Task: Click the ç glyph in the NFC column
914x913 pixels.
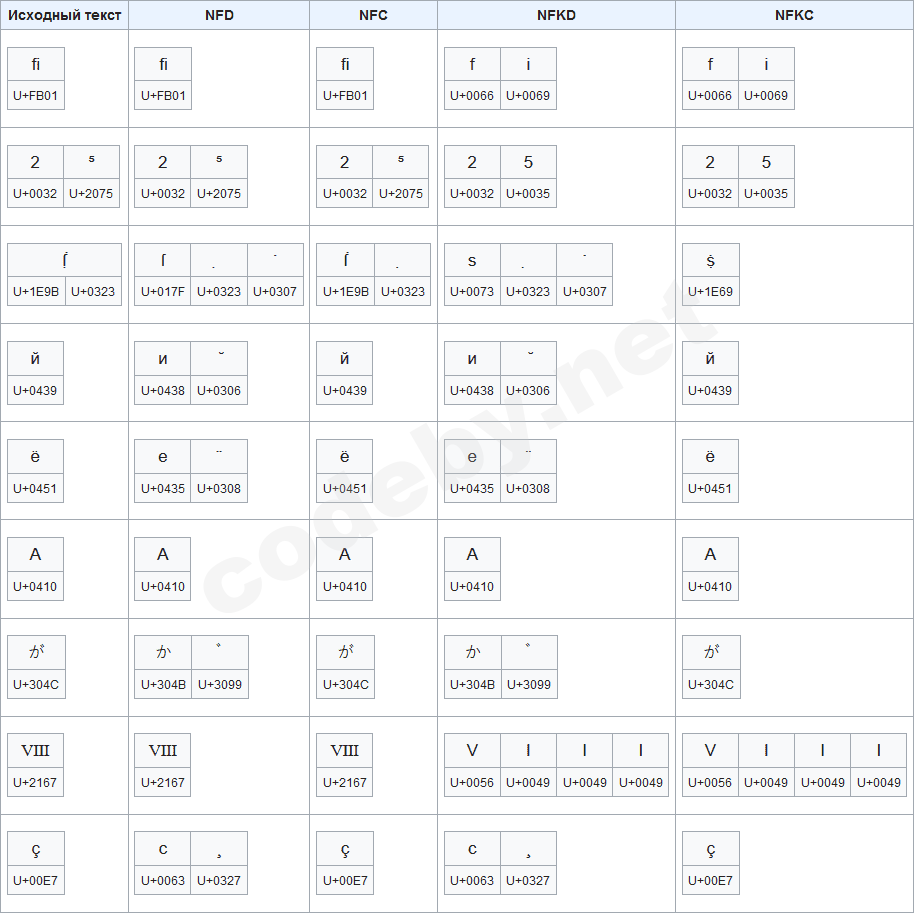Action: (x=345, y=849)
